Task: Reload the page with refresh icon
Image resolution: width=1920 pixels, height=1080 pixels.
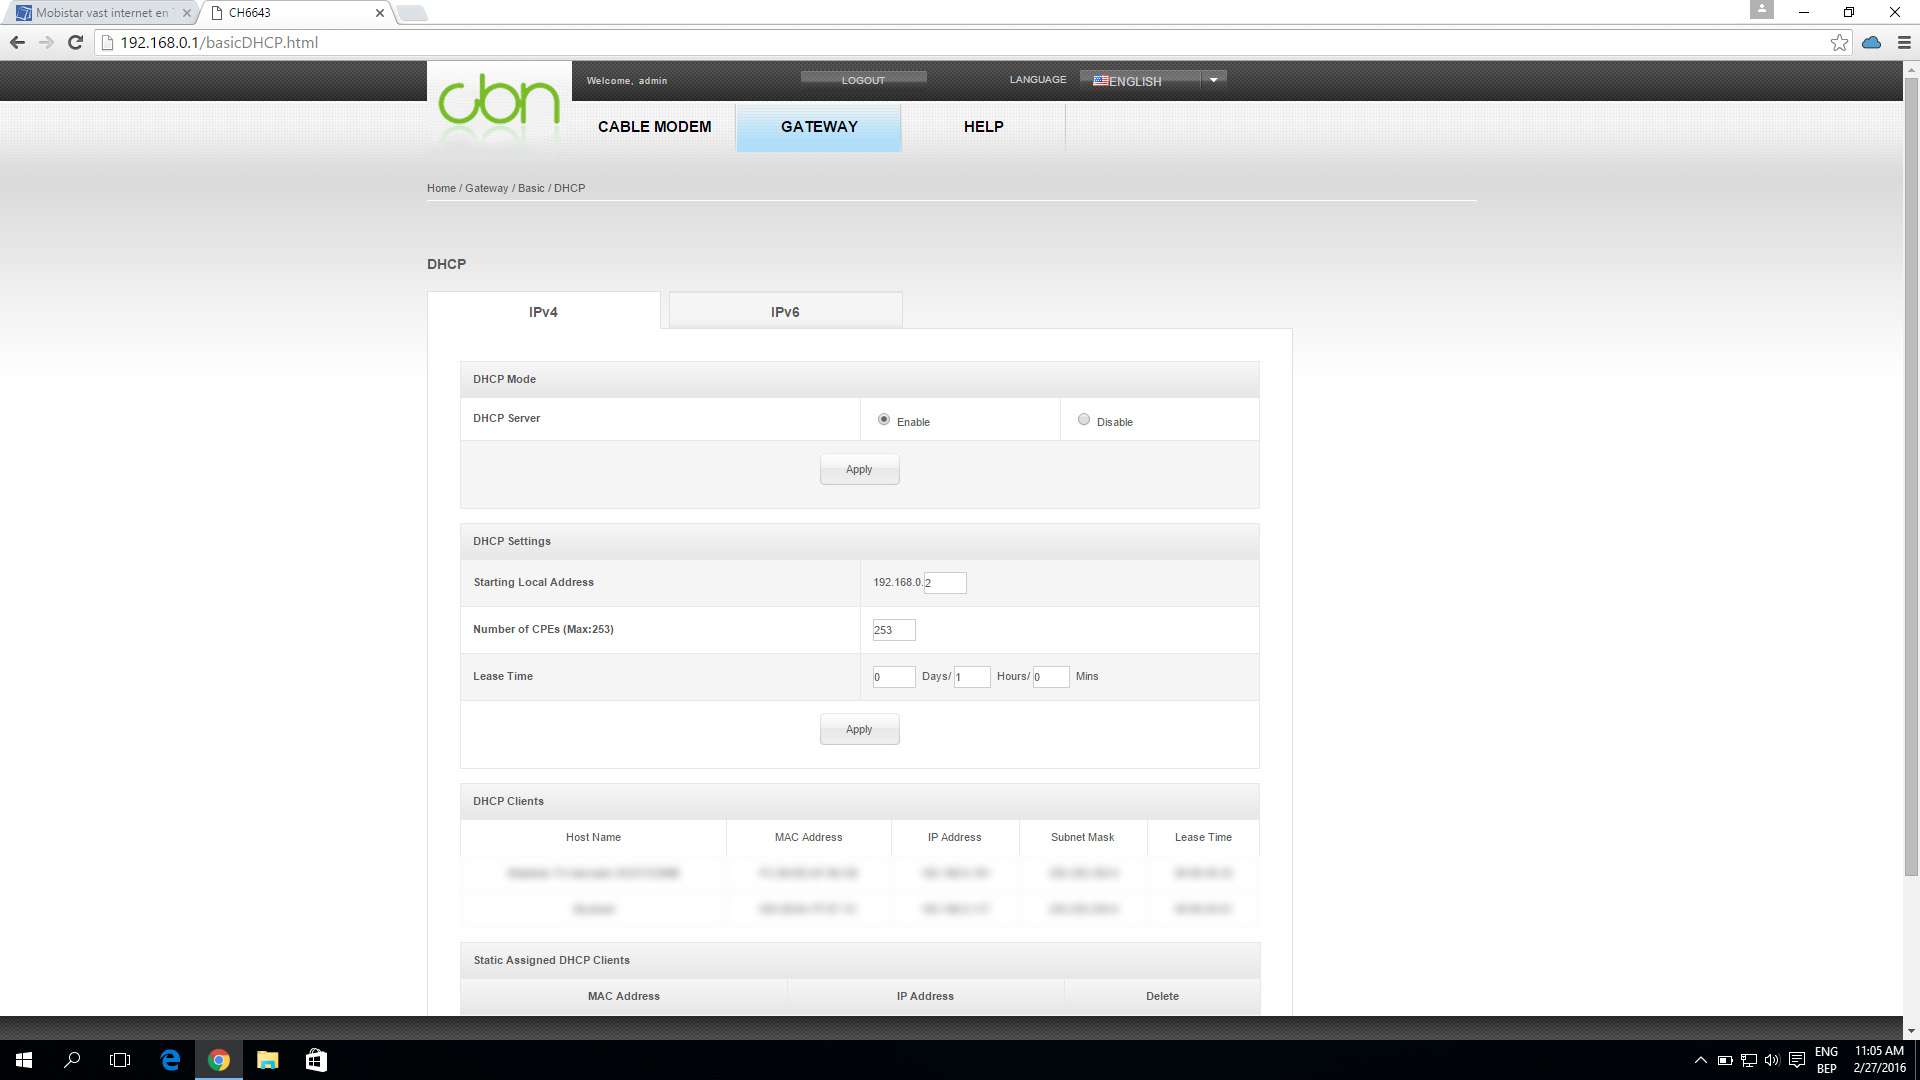Action: click(x=75, y=42)
